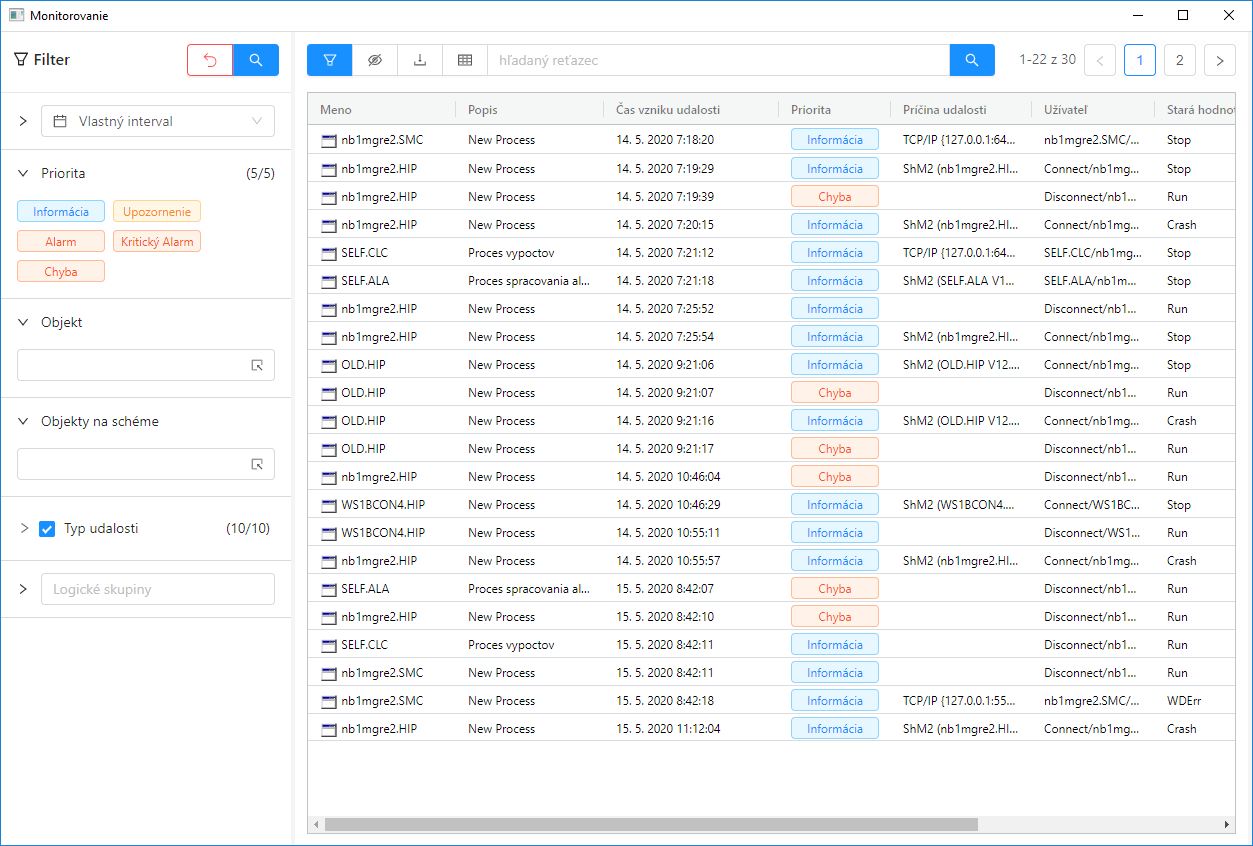The width and height of the screenshot is (1253, 846).
Task: Click the hľadaný reťazec search input
Action: 718,60
